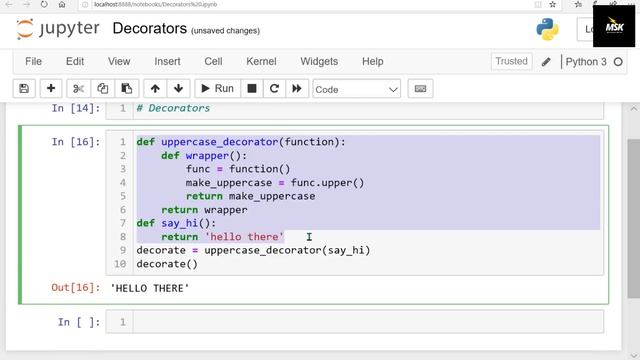Open the cell type Code dropdown
The image size is (640, 360).
coord(356,89)
